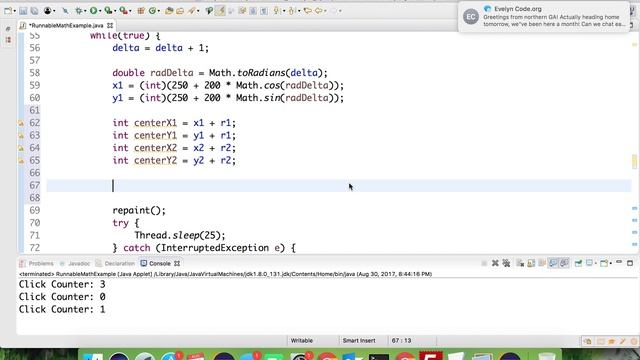Viewport: 640px width, 360px height.
Task: Click the Open Task icon in the toolbar
Action: (x=180, y=11)
